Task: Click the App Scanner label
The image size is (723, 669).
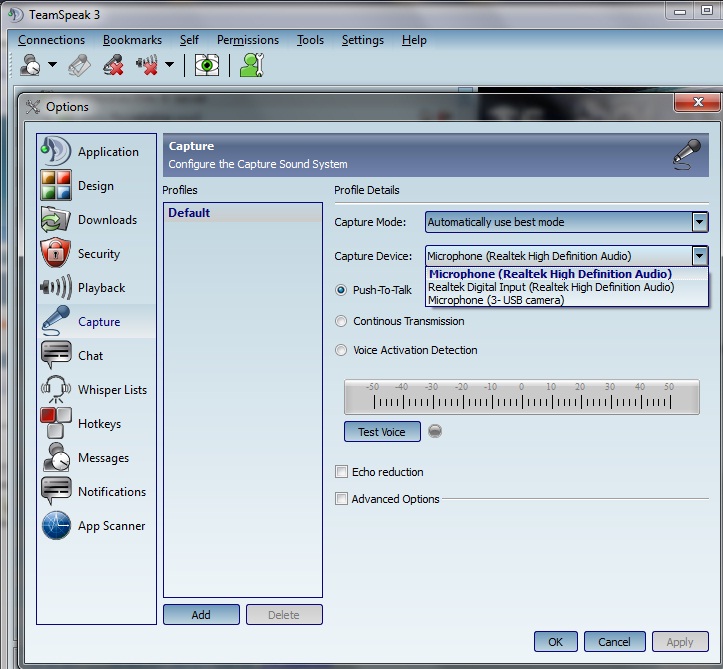Action: coord(112,526)
